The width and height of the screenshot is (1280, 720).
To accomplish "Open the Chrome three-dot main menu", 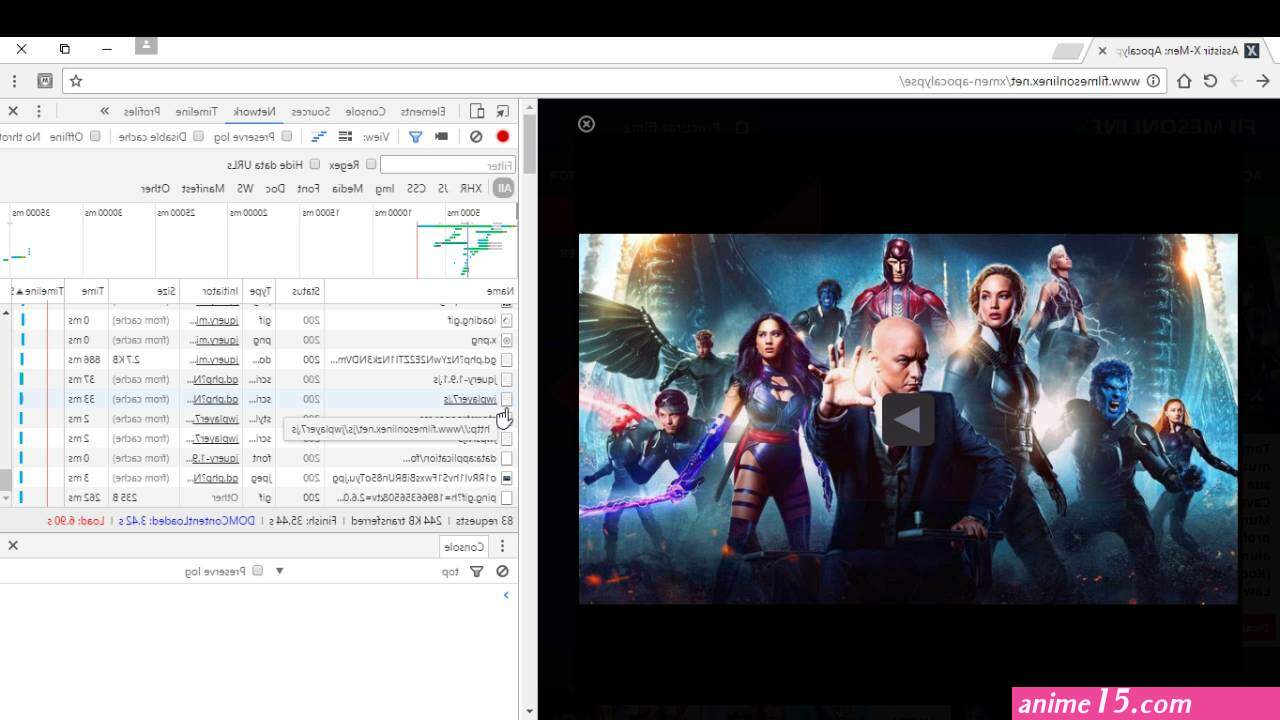I will [x=14, y=81].
